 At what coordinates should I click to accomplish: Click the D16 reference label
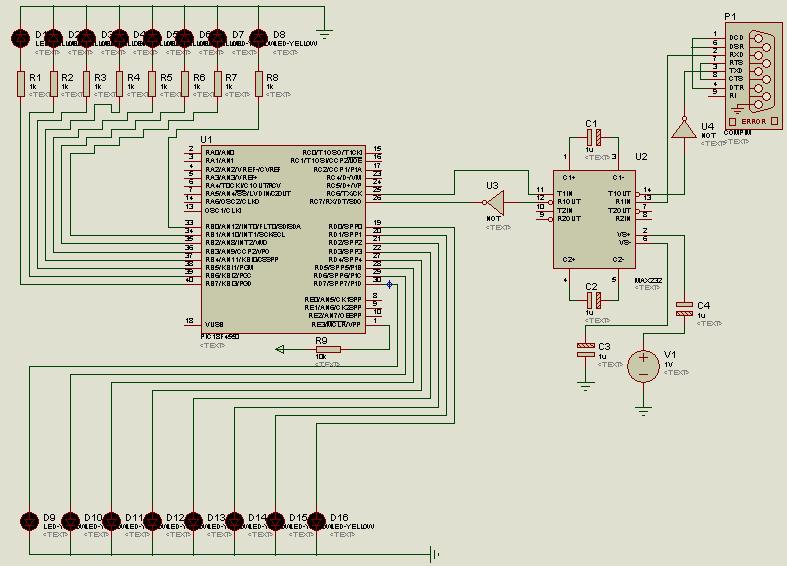click(339, 517)
